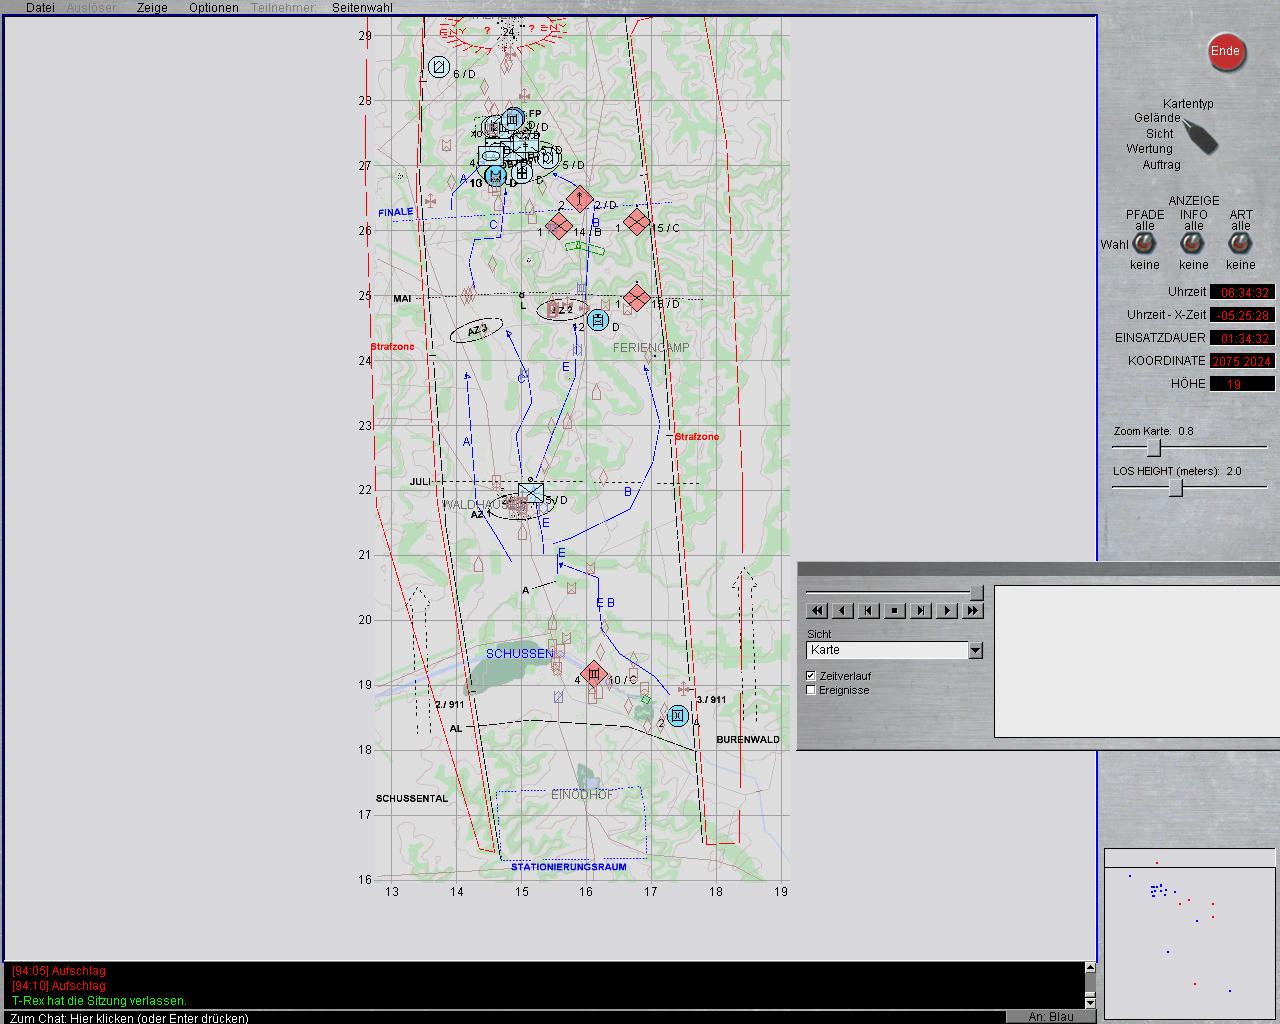Flip the ART display toggle switch

coord(1240,244)
